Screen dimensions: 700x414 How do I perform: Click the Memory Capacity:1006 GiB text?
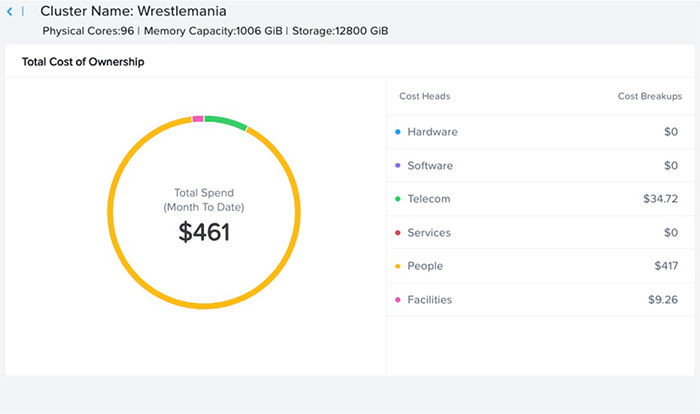click(213, 31)
